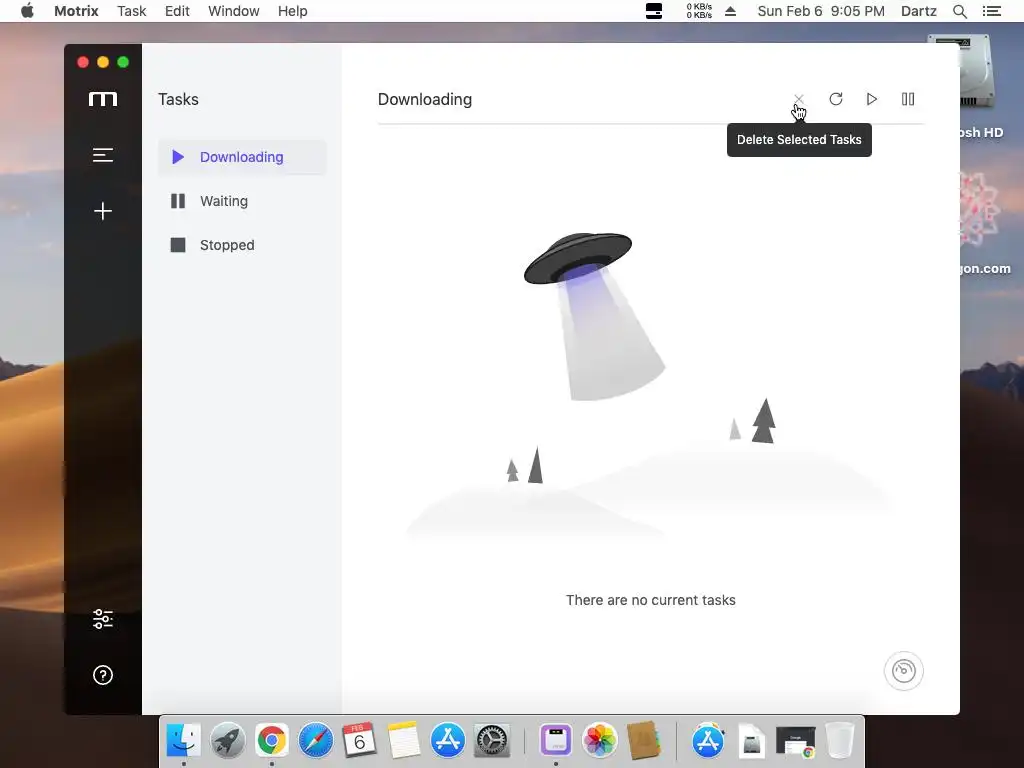This screenshot has height=768, width=1024.
Task: Open the Help menu
Action: [x=292, y=11]
